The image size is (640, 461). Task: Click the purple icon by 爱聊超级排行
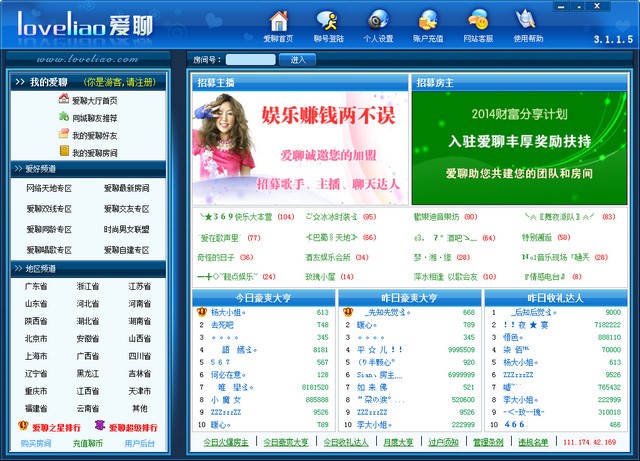(100, 425)
